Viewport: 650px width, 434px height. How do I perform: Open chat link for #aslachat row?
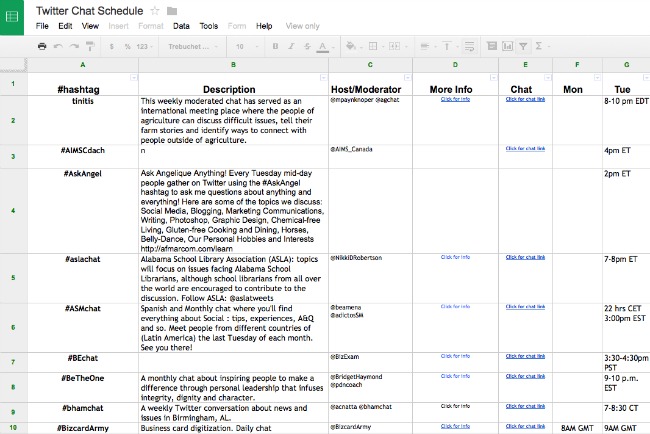(525, 257)
